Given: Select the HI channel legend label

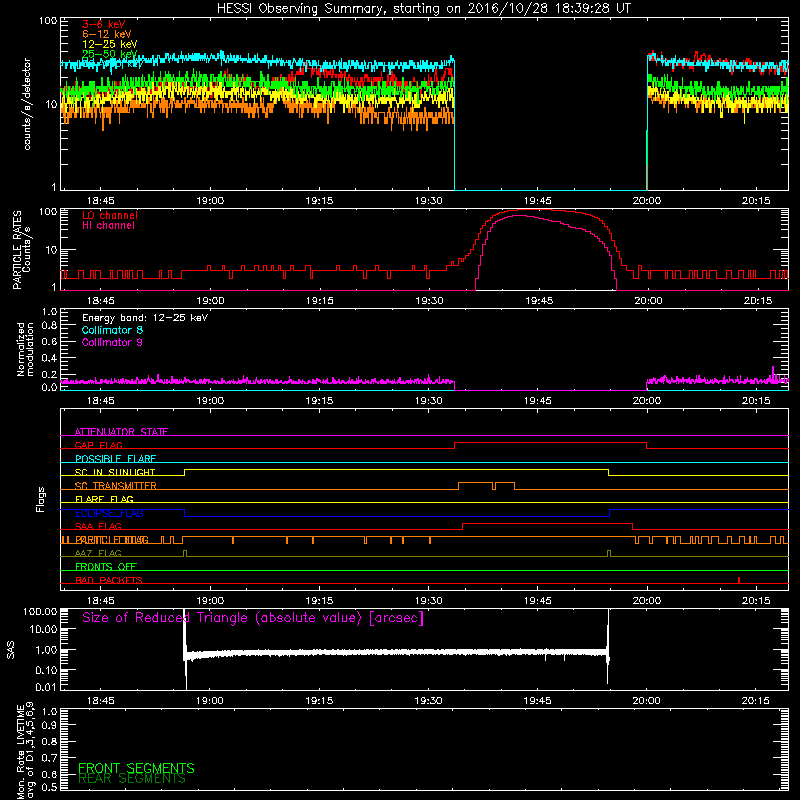Looking at the screenshot, I should pos(108,226).
